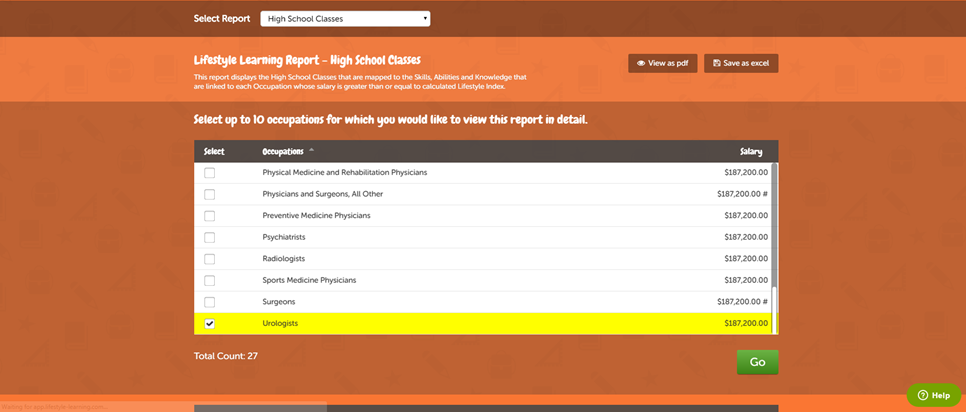Click the eye icon in View as pdf
Image resolution: width=966 pixels, height=412 pixels.
click(x=641, y=63)
